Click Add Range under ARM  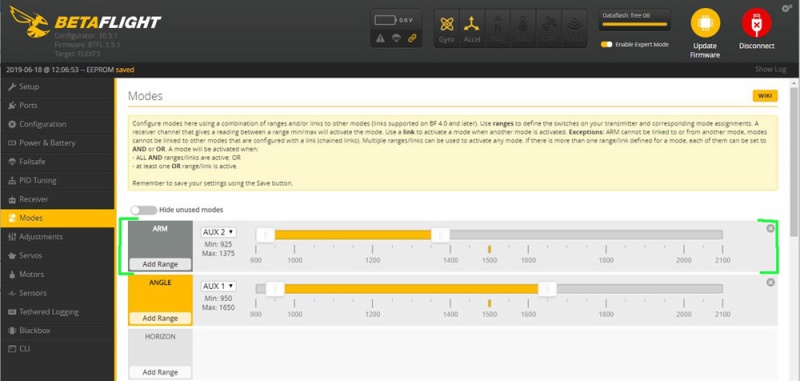click(160, 264)
